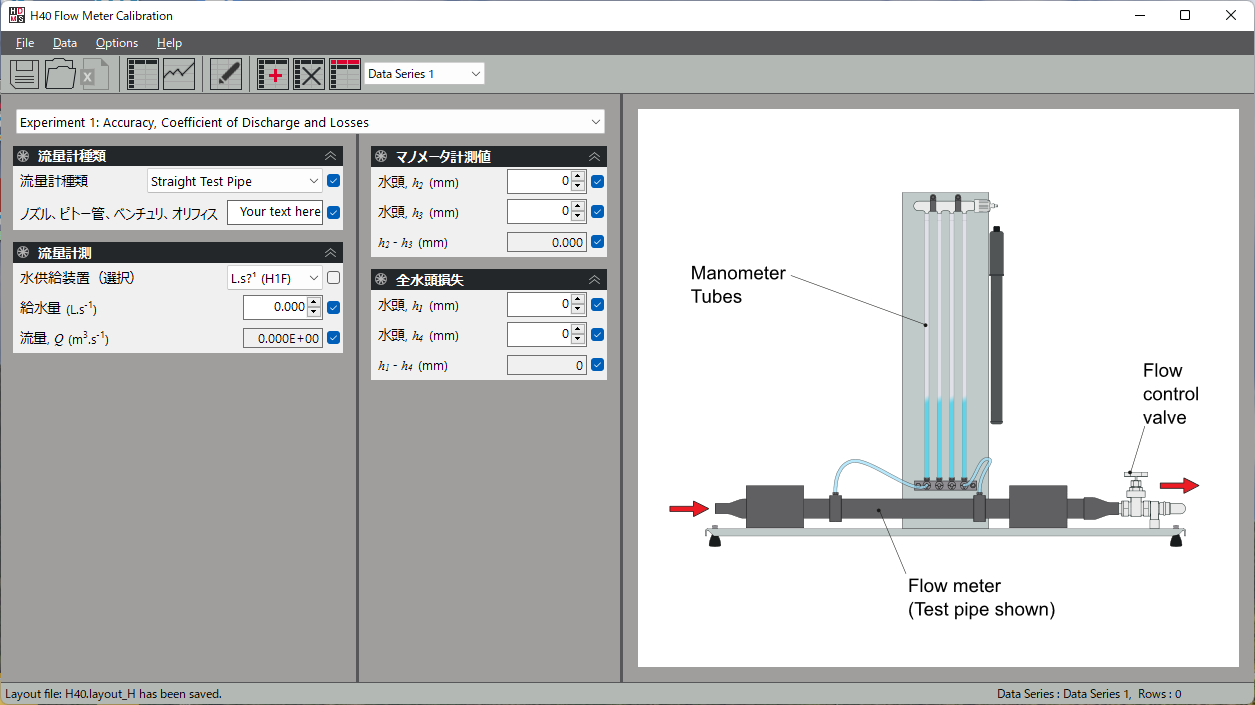Collapse the 流量計測 panel
The image size is (1255, 705).
330,253
